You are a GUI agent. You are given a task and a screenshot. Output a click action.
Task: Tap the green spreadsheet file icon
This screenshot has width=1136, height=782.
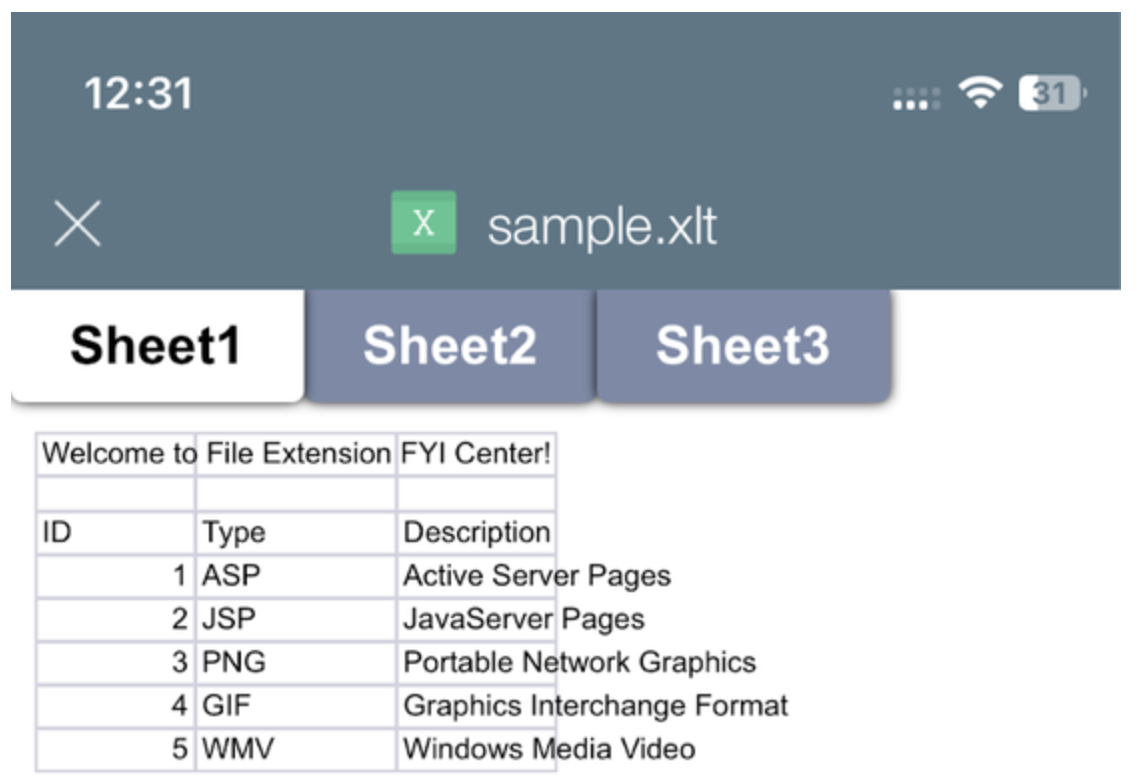click(x=423, y=223)
